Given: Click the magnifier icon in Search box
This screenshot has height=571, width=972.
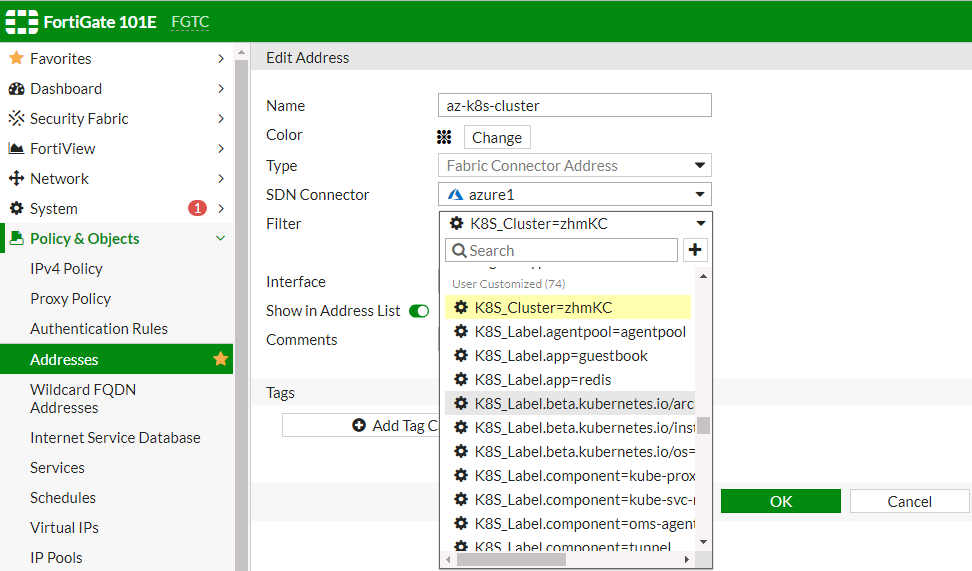Looking at the screenshot, I should pyautogui.click(x=459, y=250).
